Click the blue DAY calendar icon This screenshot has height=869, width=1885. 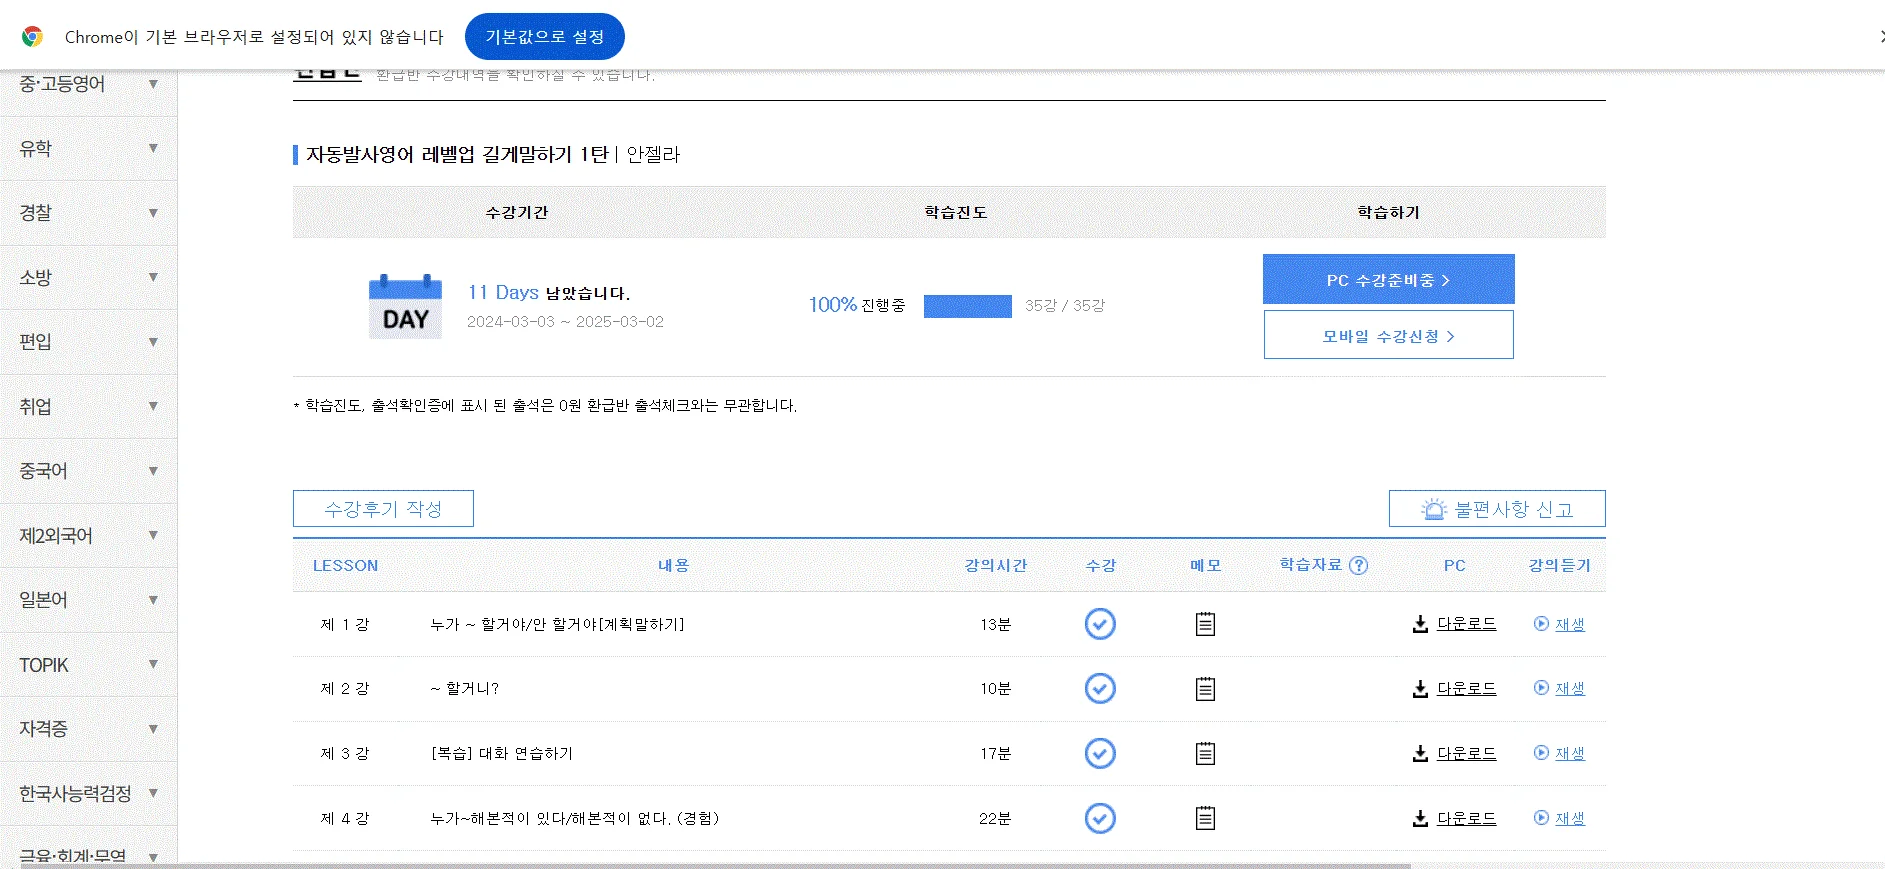click(x=405, y=306)
